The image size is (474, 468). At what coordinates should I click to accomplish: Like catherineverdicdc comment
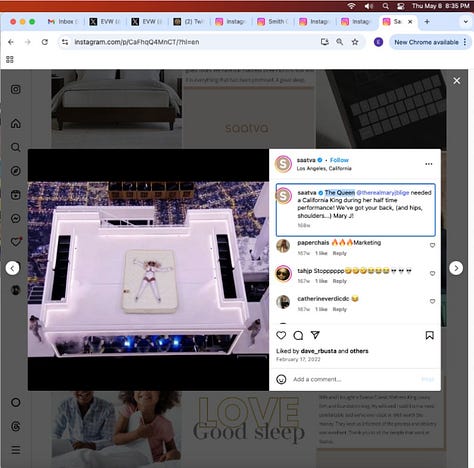click(x=432, y=301)
